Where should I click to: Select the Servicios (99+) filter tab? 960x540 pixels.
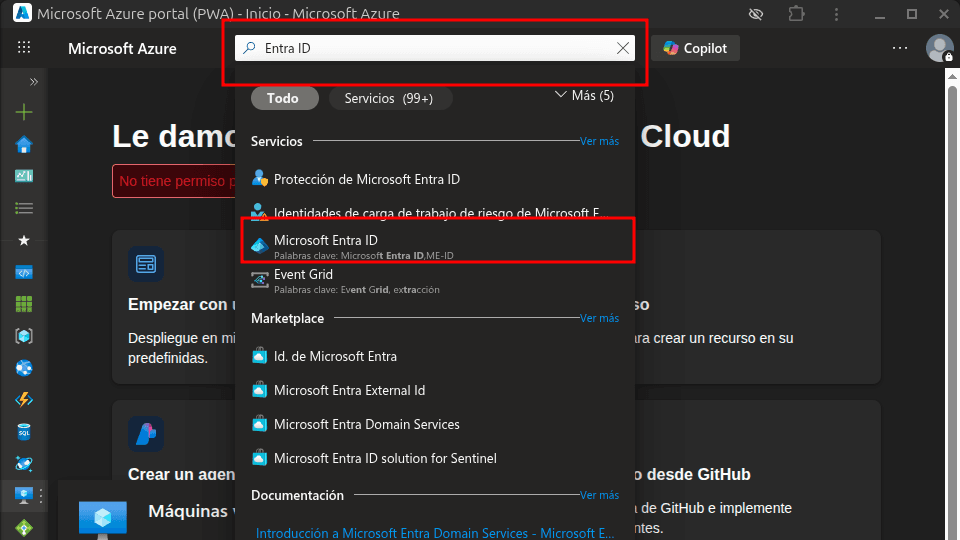point(389,98)
